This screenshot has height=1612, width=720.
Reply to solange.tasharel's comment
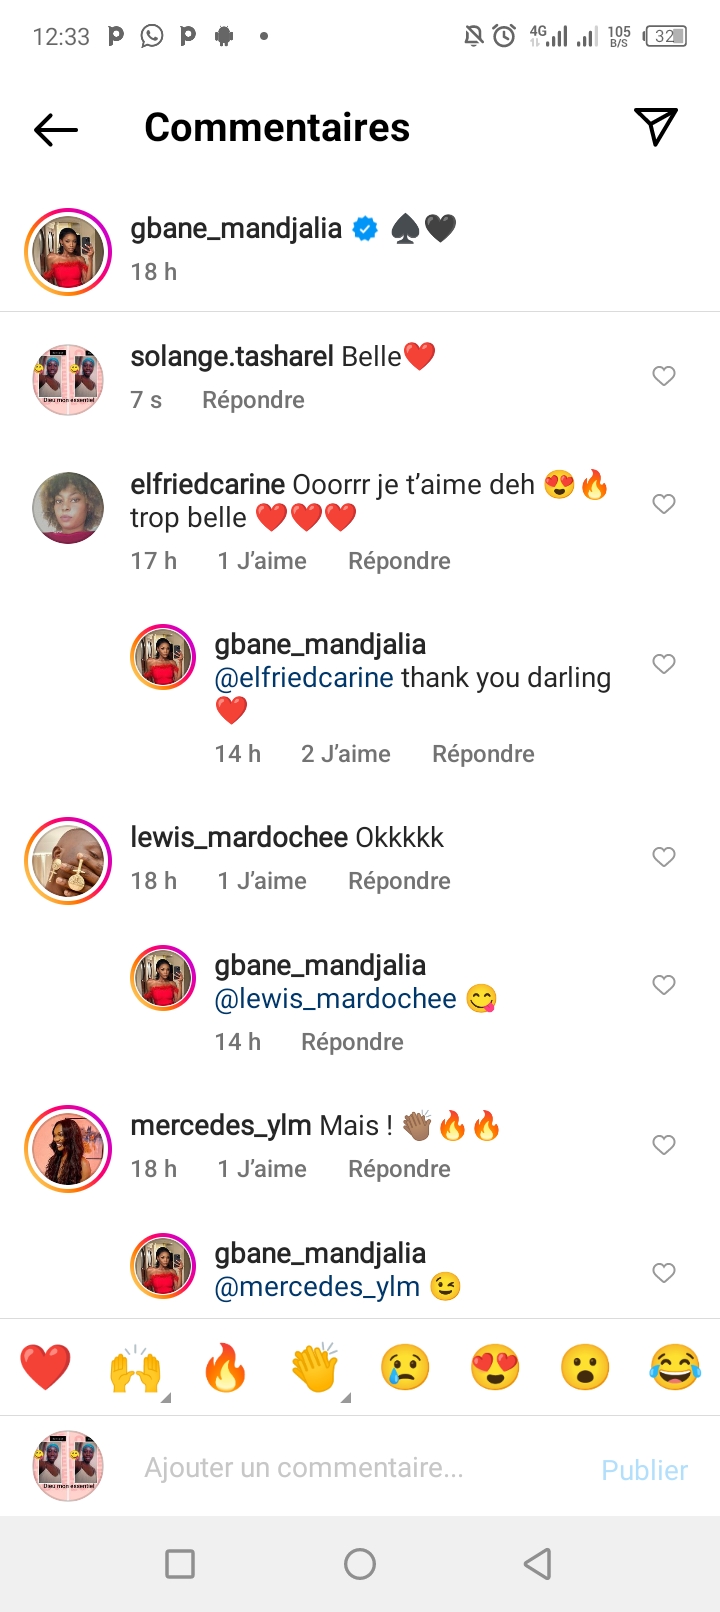pyautogui.click(x=253, y=400)
